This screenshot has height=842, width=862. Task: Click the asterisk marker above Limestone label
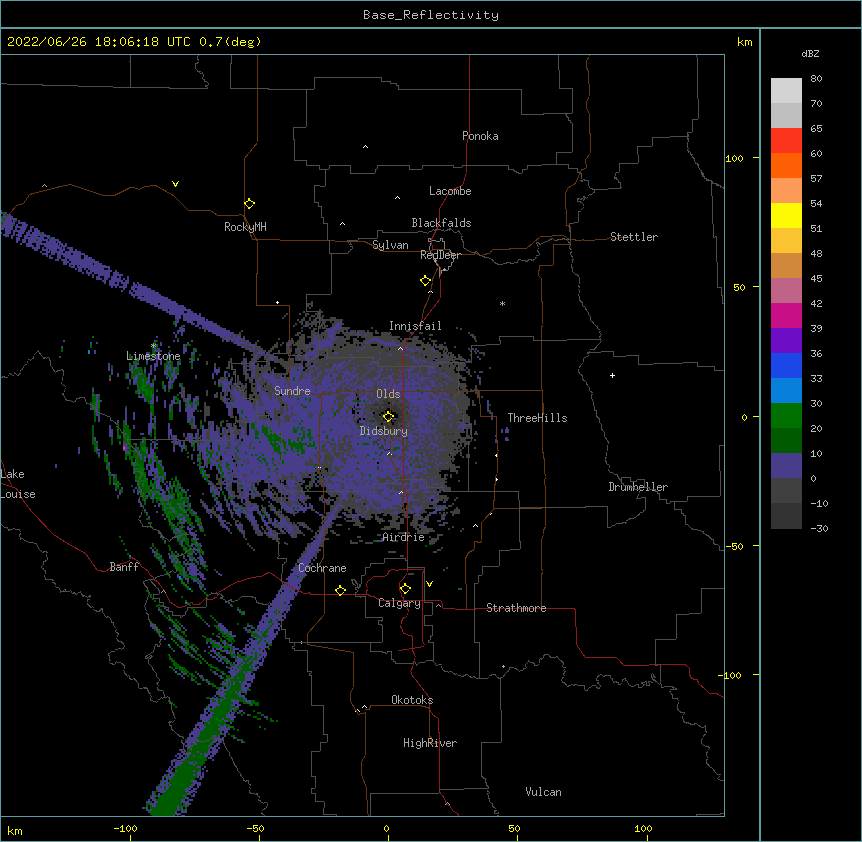pos(154,346)
